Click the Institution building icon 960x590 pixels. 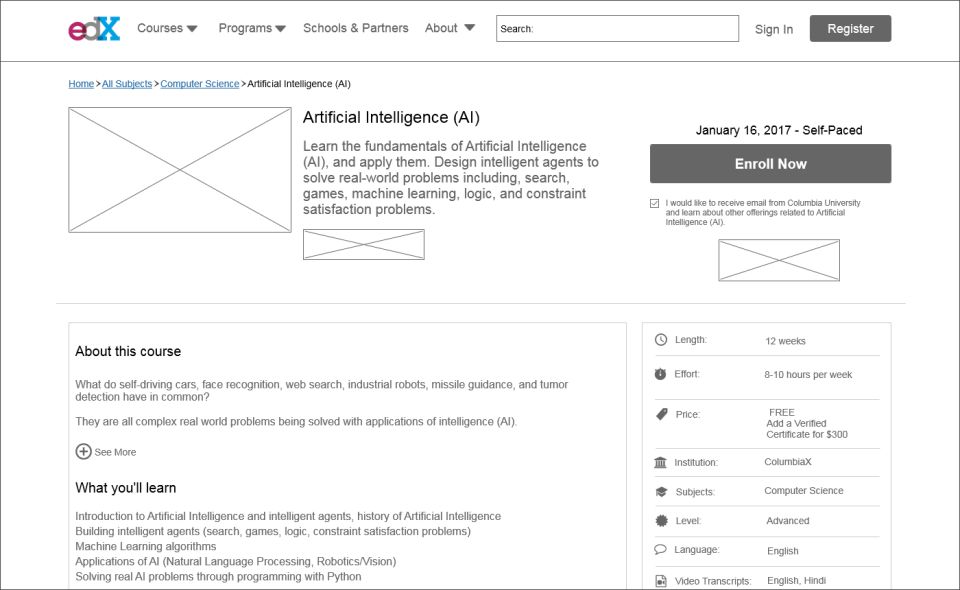point(660,462)
